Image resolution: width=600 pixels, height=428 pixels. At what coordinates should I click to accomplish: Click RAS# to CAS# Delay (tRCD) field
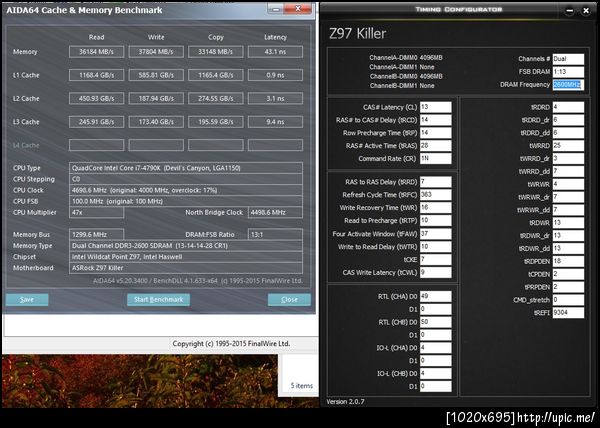[435, 120]
